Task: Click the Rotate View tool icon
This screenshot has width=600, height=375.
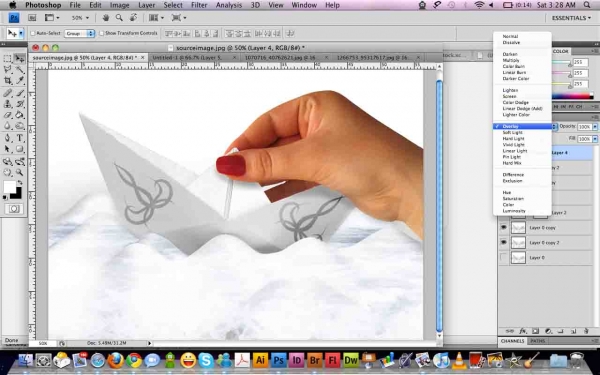Action: (133, 18)
